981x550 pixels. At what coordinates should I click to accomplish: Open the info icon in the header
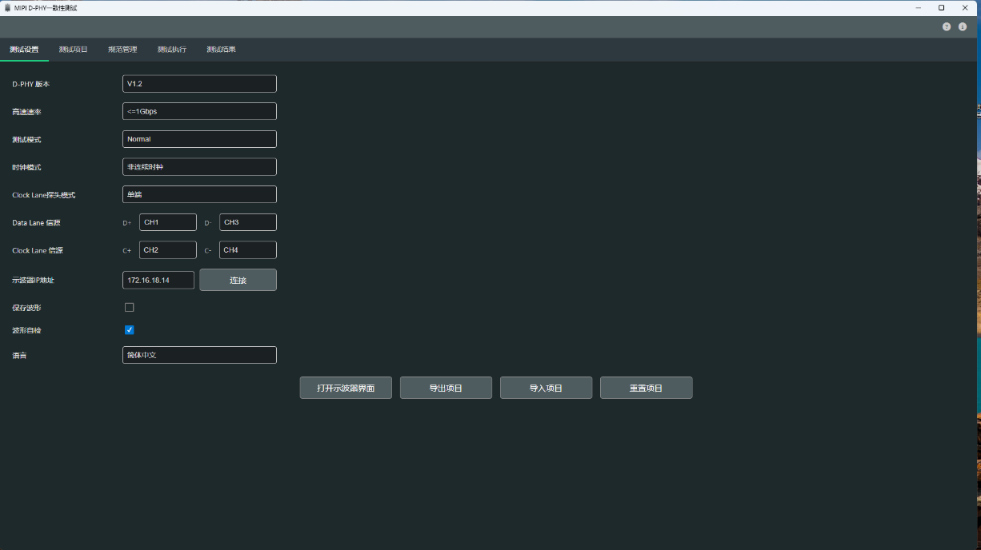(x=962, y=27)
